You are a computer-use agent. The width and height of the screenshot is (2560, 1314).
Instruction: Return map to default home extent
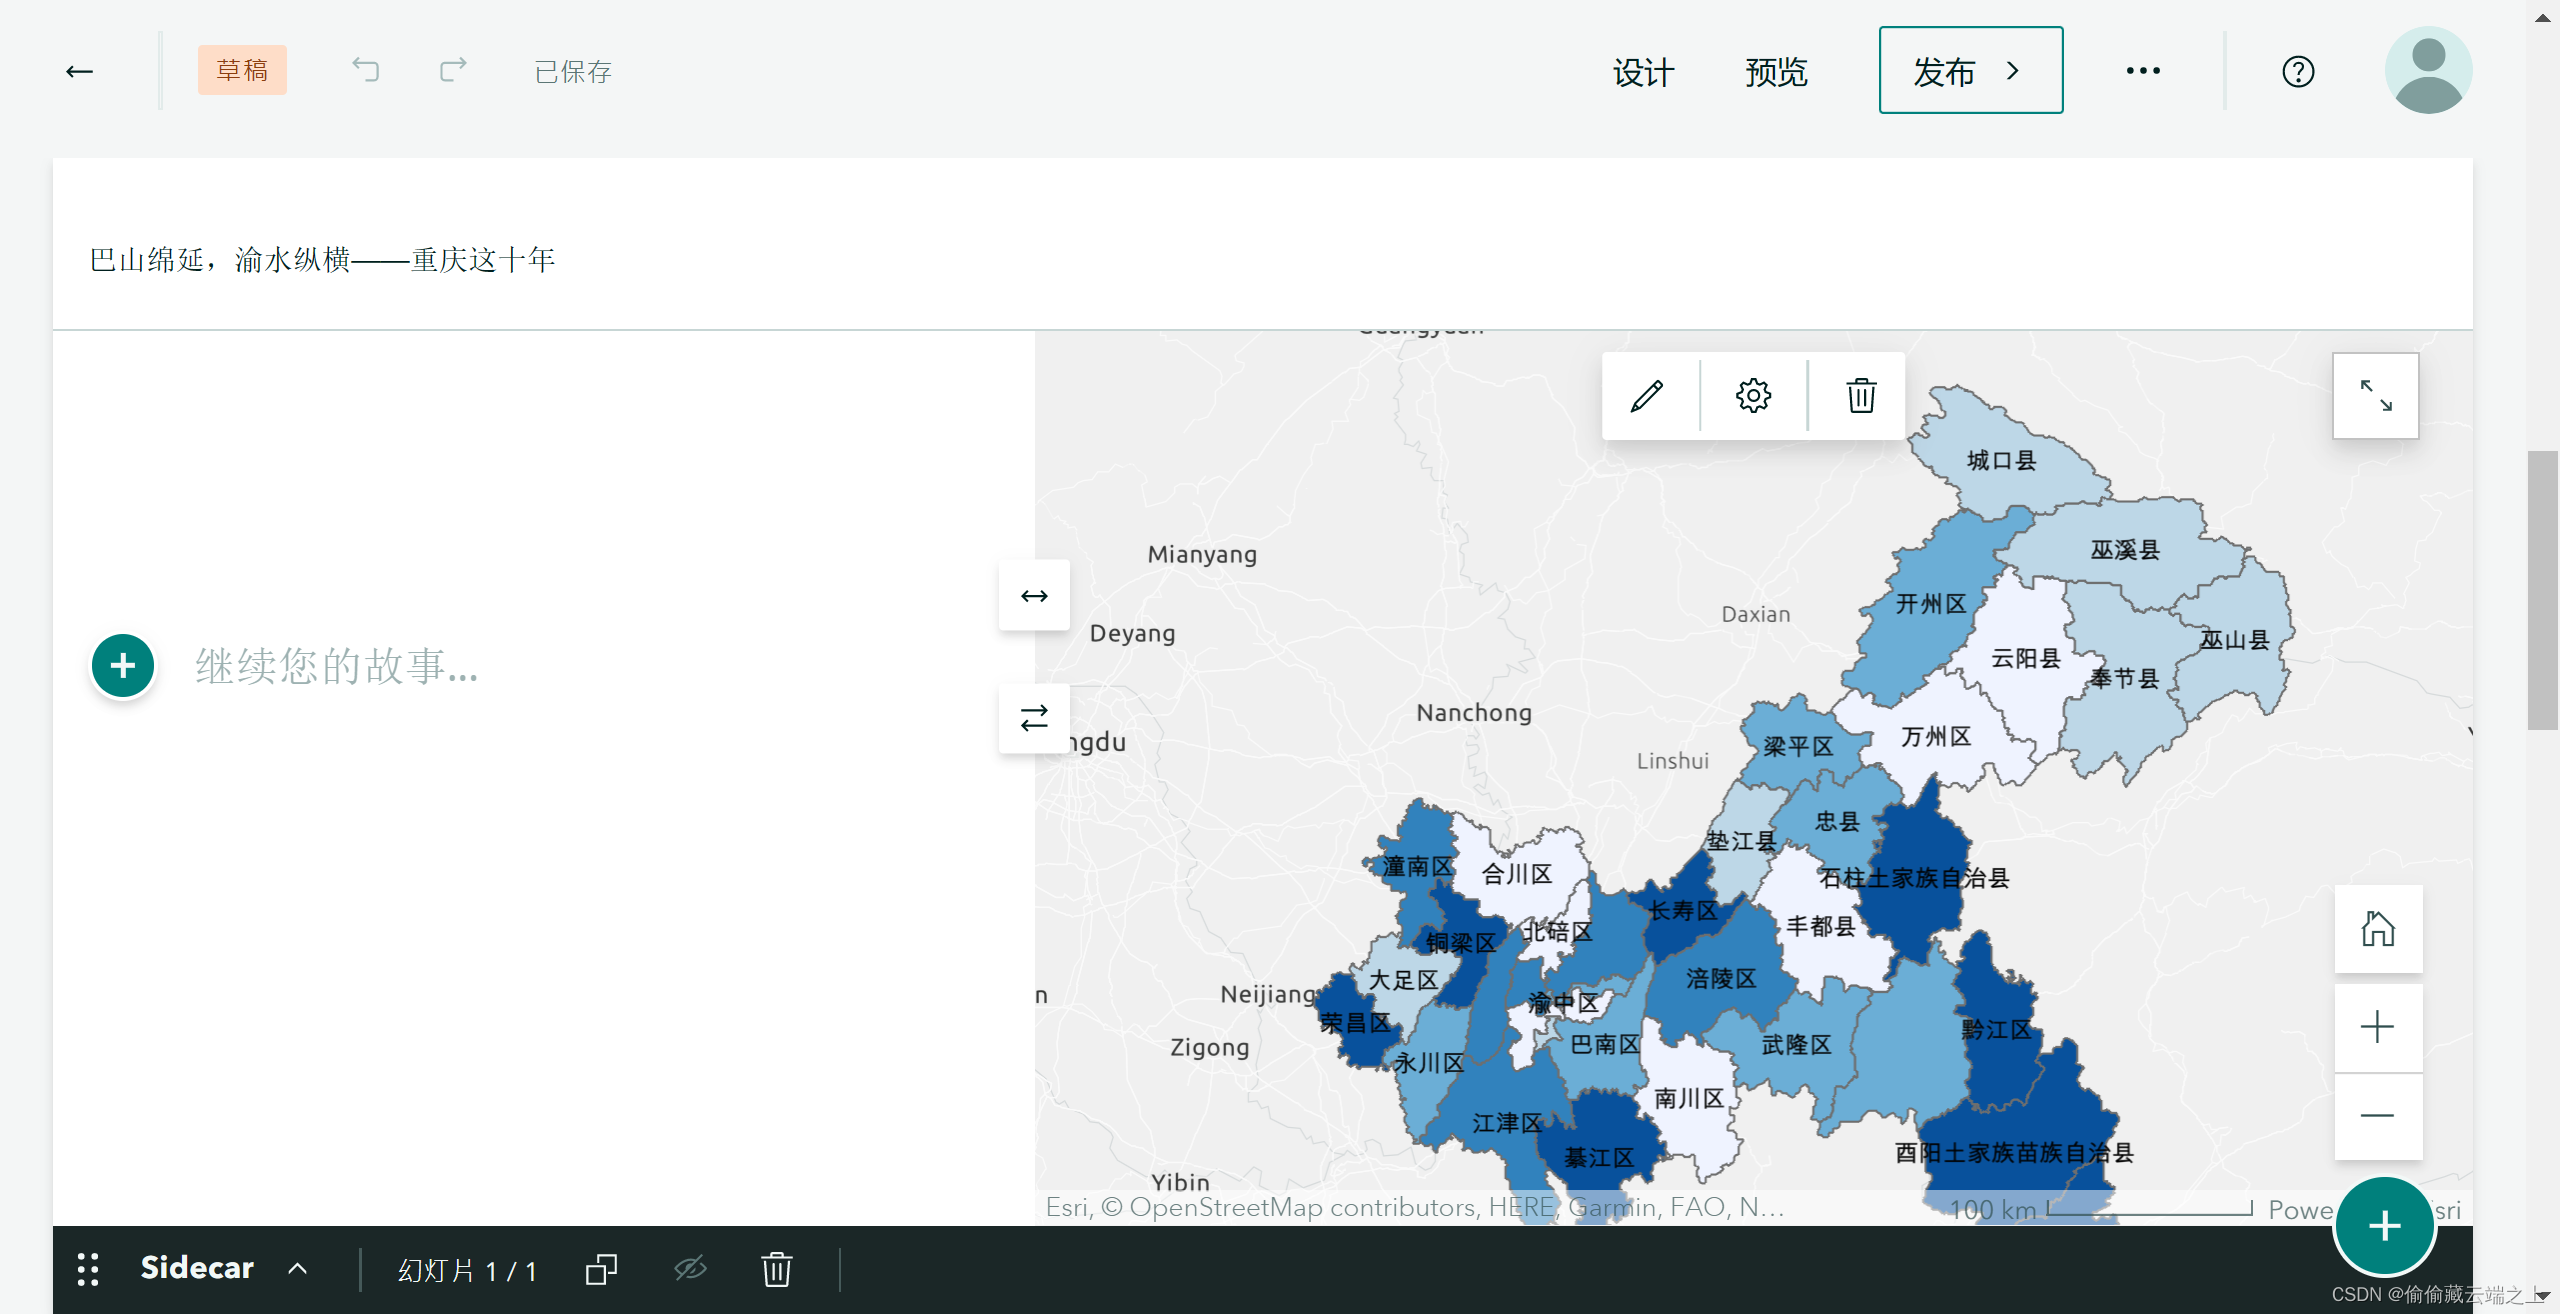pyautogui.click(x=2378, y=928)
